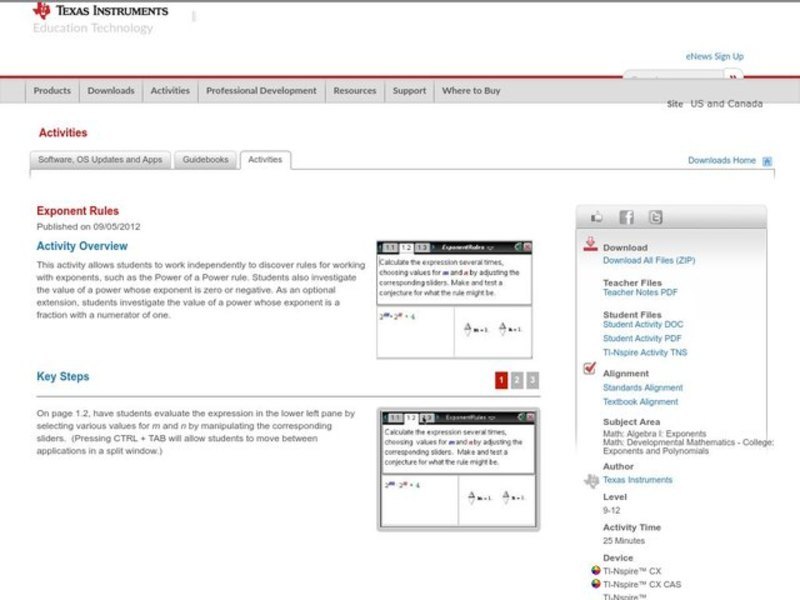Share activity via the Facebook icon
800x600 pixels.
click(x=626, y=217)
